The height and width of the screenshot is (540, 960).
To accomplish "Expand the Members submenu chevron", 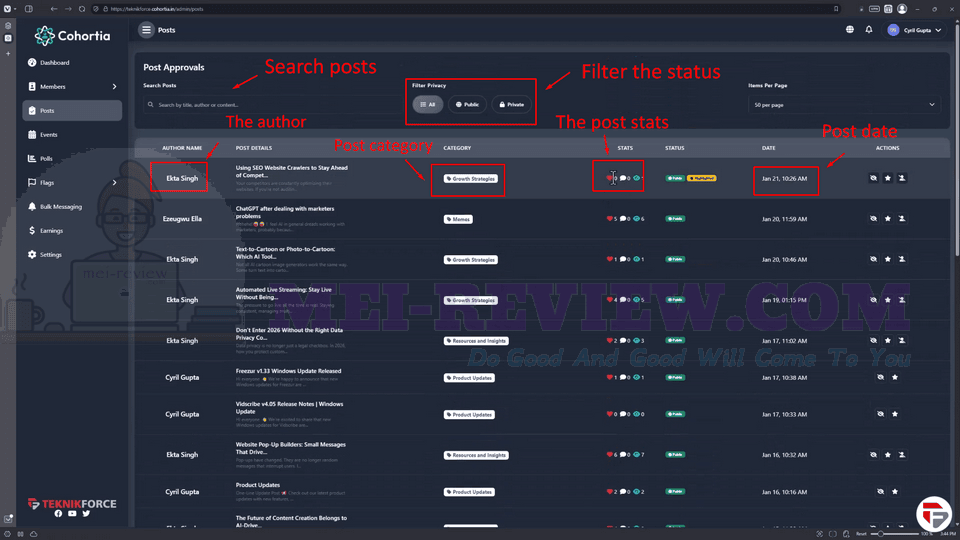I will pyautogui.click(x=114, y=87).
